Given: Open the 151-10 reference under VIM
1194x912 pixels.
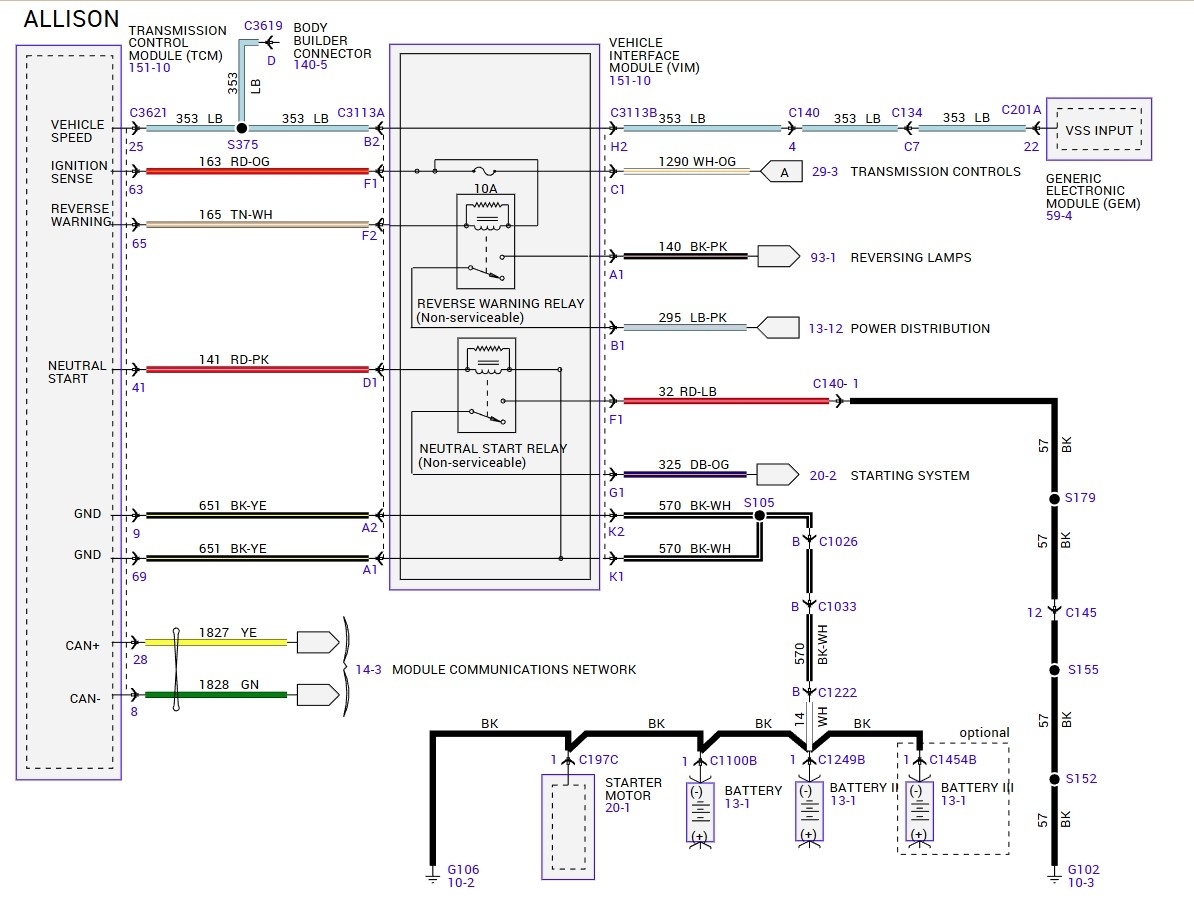Looking at the screenshot, I should click(630, 81).
